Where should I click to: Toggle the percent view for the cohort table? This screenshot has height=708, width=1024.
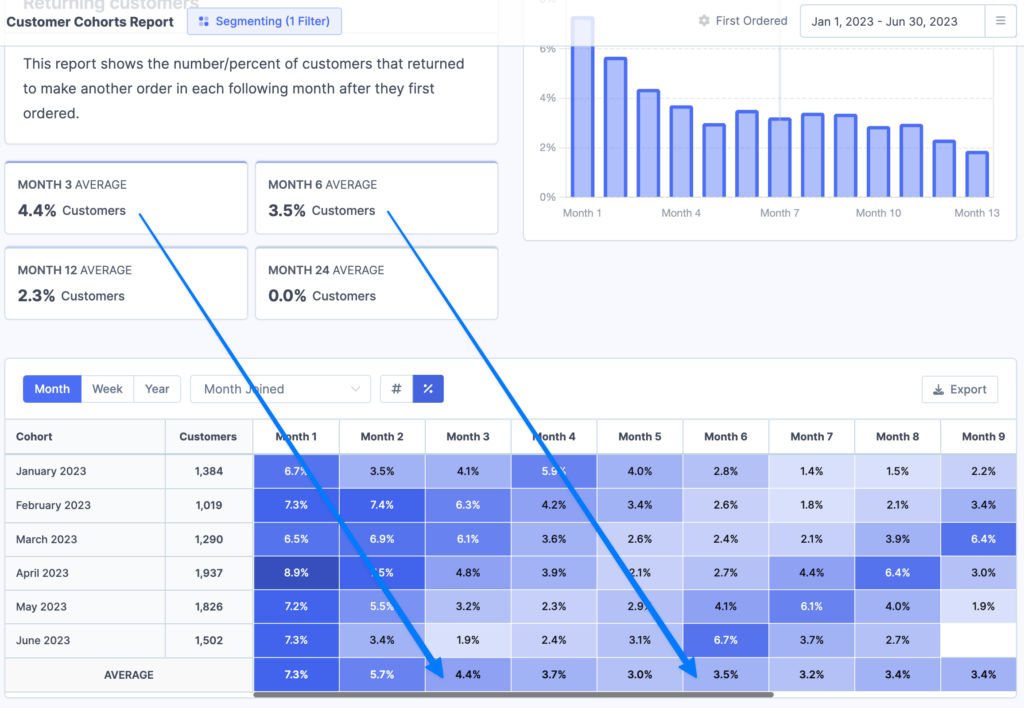click(x=428, y=388)
